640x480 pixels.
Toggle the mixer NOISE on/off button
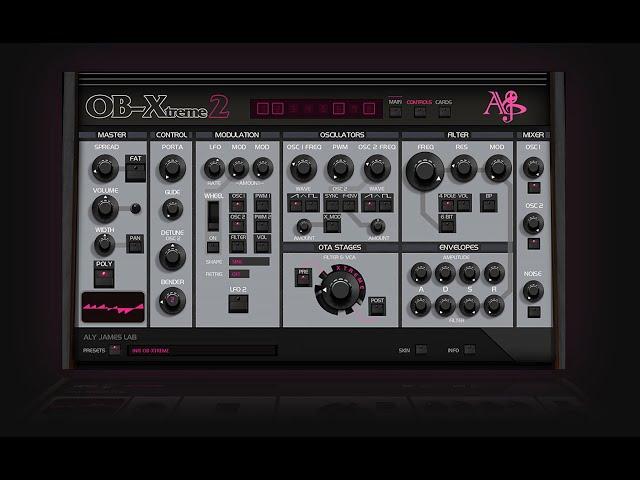click(534, 312)
